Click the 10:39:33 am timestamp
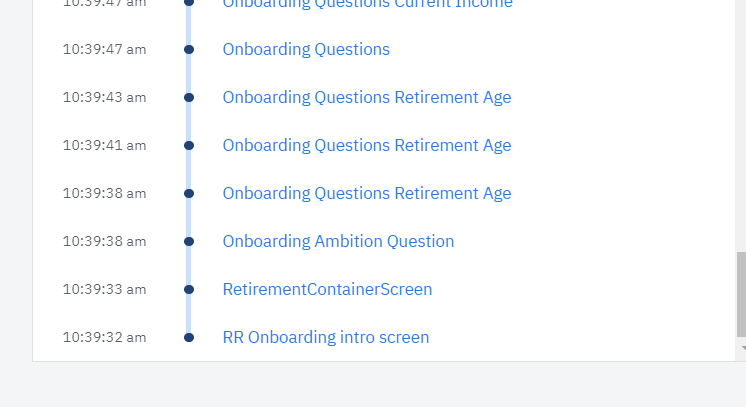 click(x=104, y=289)
